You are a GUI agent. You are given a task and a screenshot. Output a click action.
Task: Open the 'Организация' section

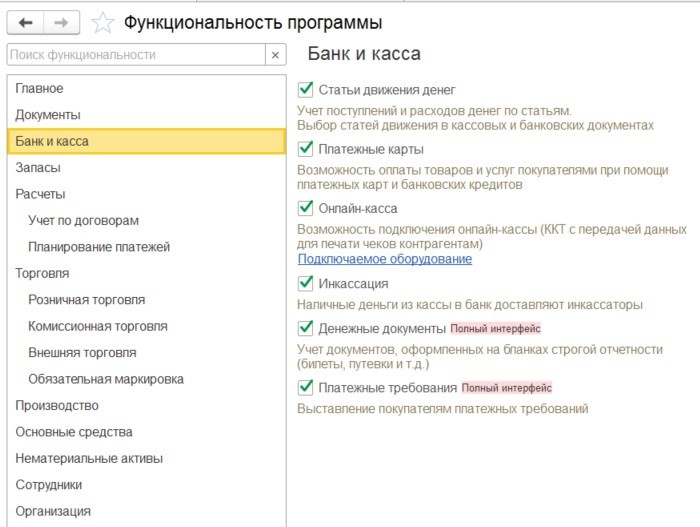click(x=146, y=511)
